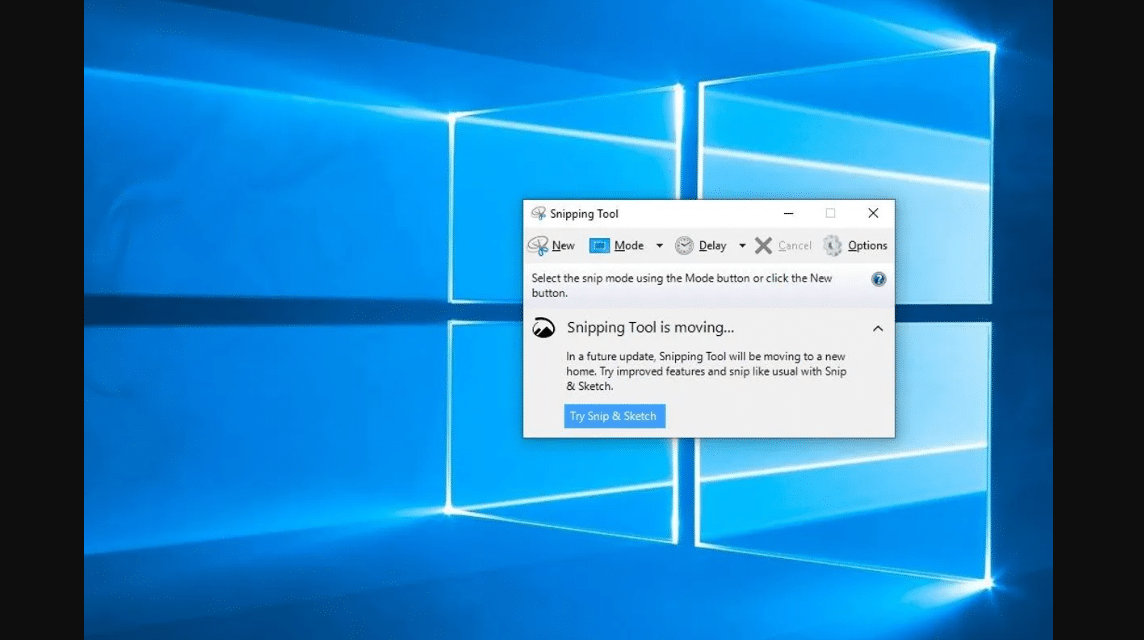Click the 'Snipping Tool is moving...' heading

point(650,328)
